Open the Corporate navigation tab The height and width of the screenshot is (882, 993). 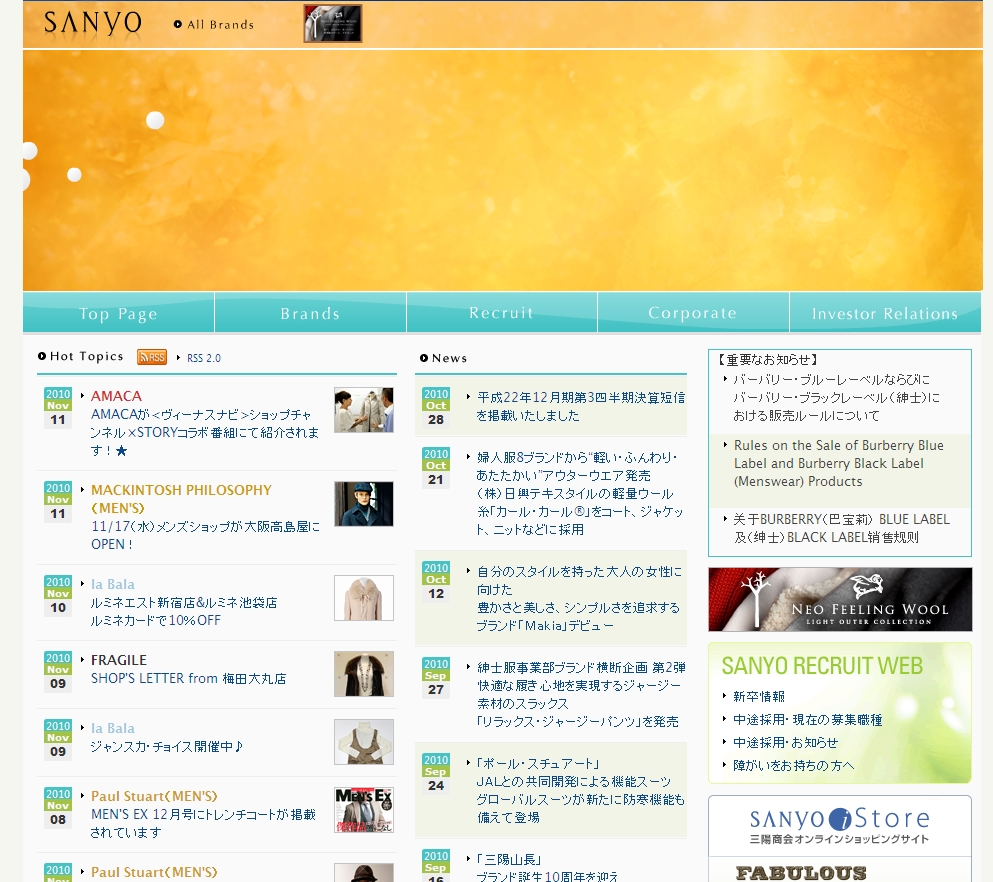pos(693,313)
